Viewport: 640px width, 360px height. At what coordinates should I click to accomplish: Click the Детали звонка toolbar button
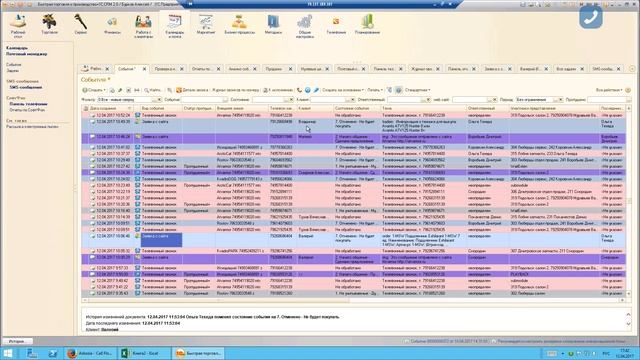(192, 90)
